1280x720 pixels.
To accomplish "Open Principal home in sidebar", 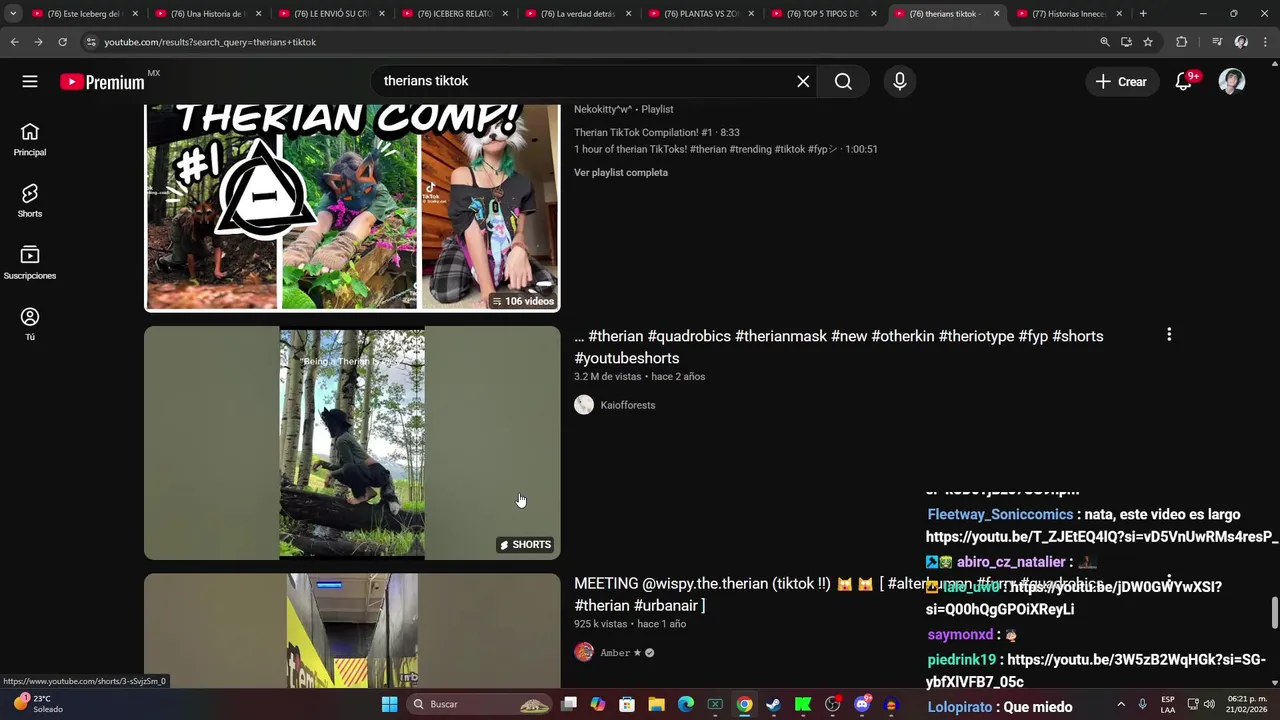I will 30,140.
